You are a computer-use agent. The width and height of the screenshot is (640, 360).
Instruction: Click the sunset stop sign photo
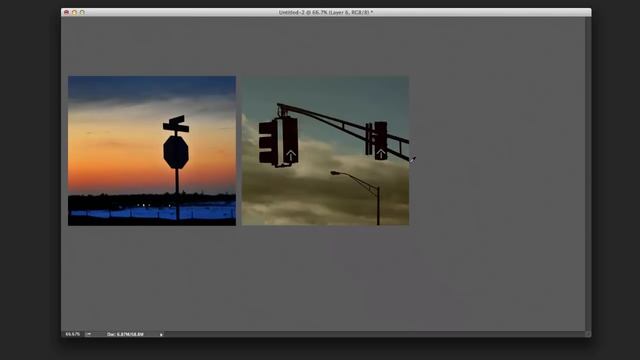[x=152, y=151]
